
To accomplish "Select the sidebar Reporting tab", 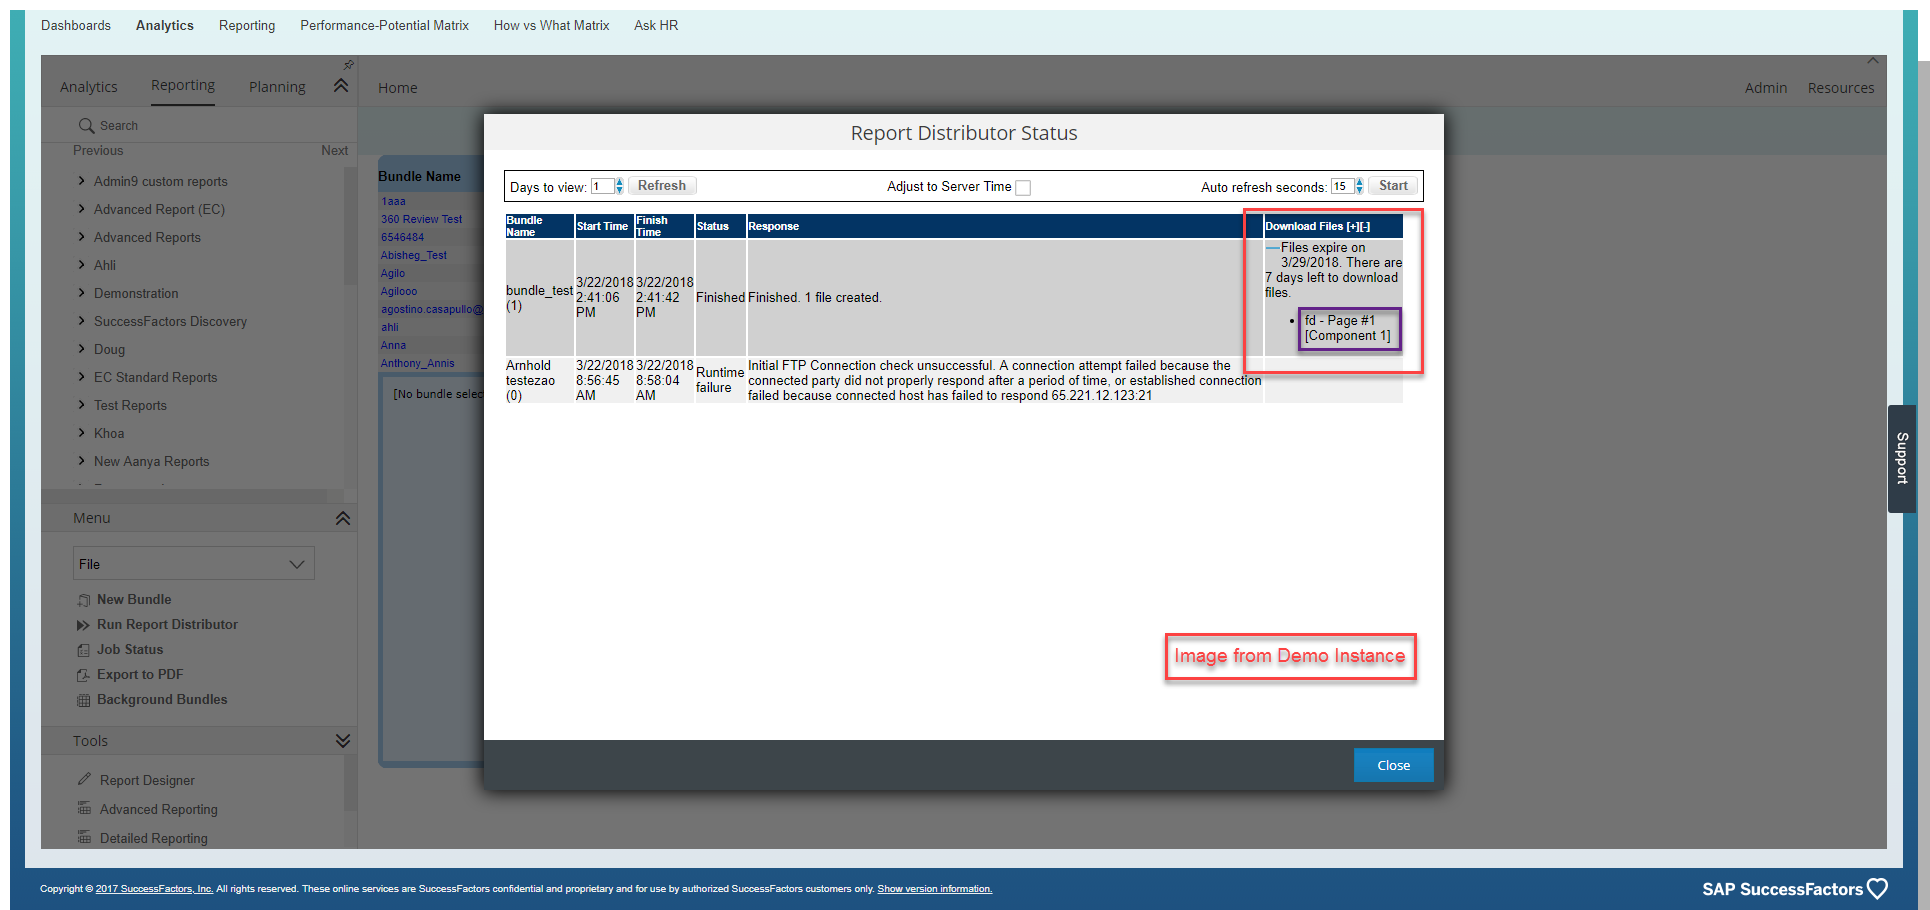I will (183, 86).
